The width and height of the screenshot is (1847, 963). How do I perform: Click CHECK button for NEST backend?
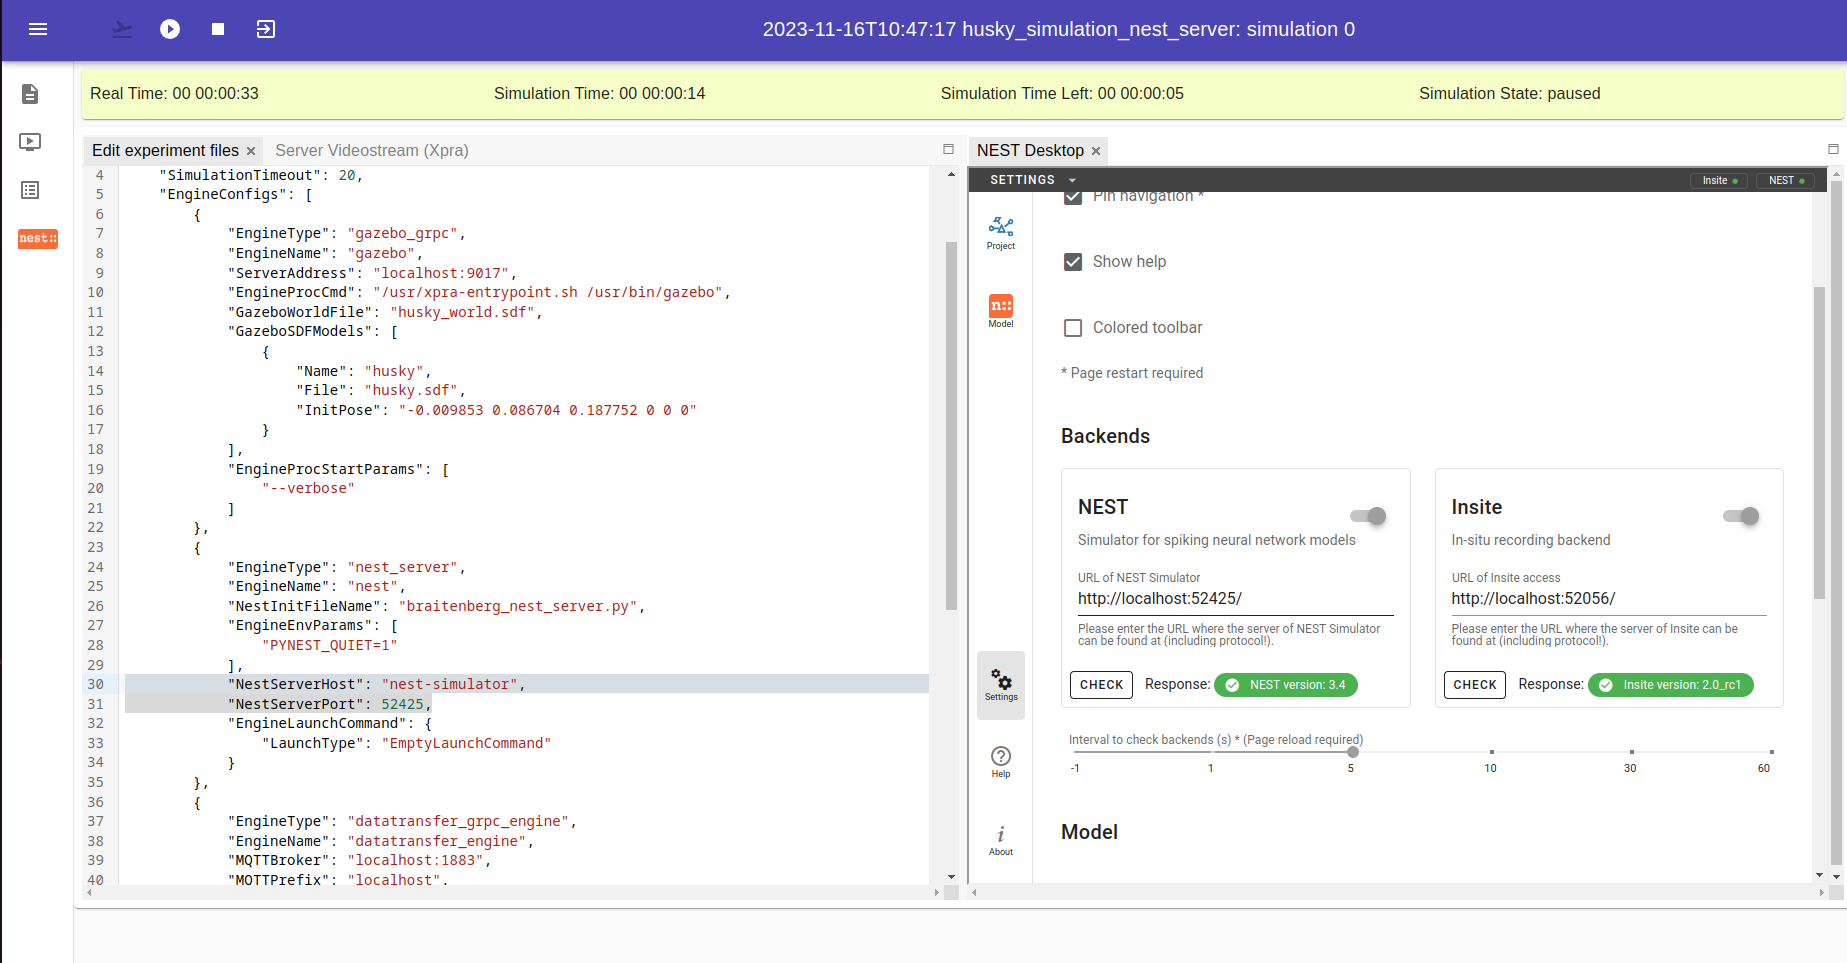(x=1101, y=685)
